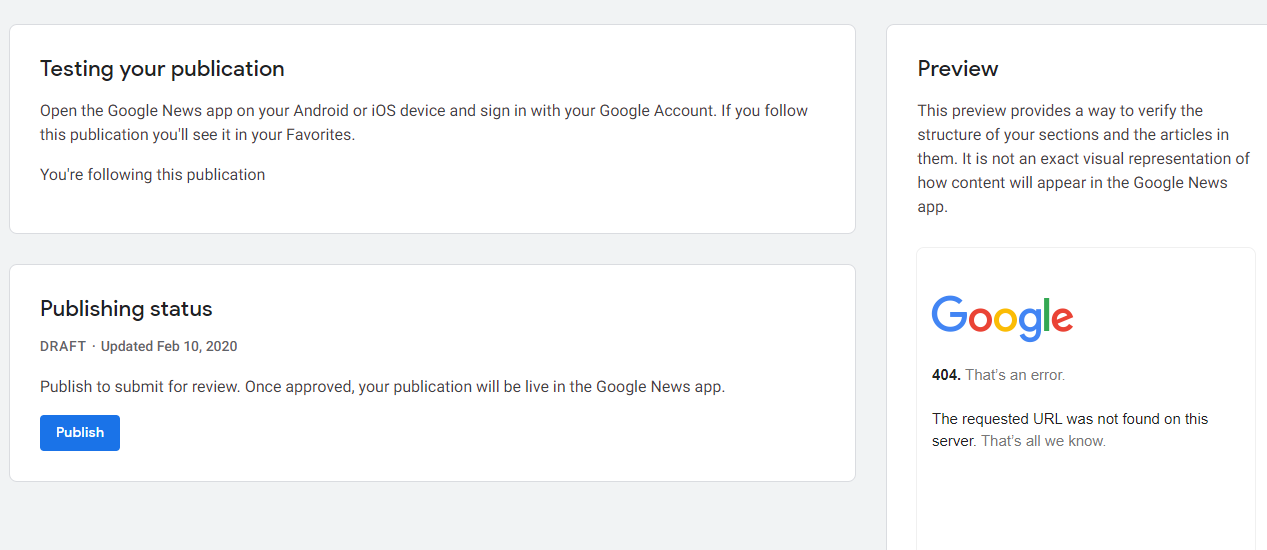
Task: Click the blue Publish button
Action: 80,433
